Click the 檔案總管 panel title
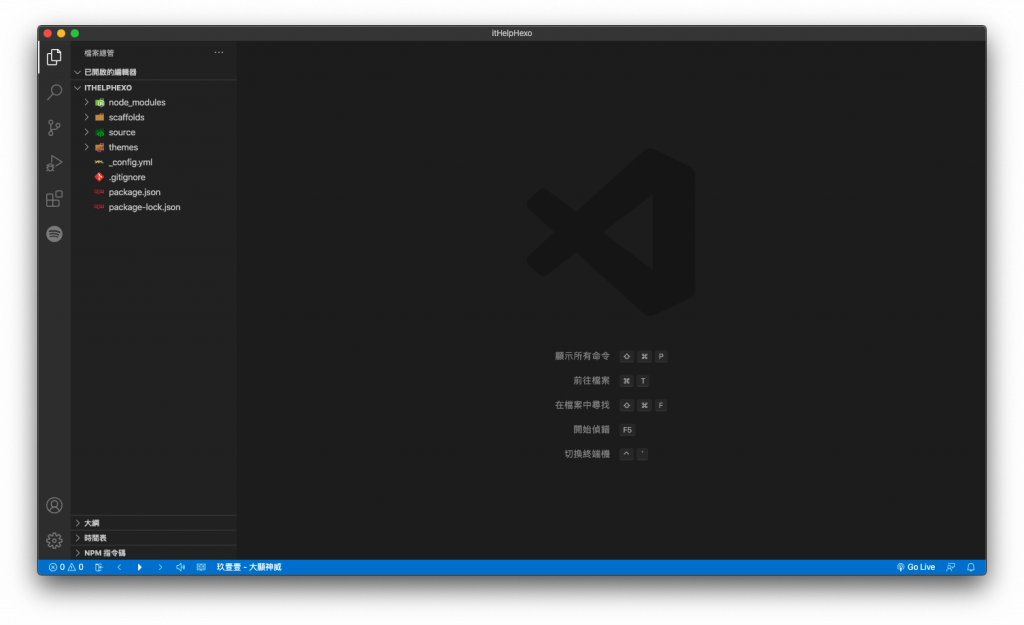Image resolution: width=1024 pixels, height=625 pixels. [x=99, y=53]
